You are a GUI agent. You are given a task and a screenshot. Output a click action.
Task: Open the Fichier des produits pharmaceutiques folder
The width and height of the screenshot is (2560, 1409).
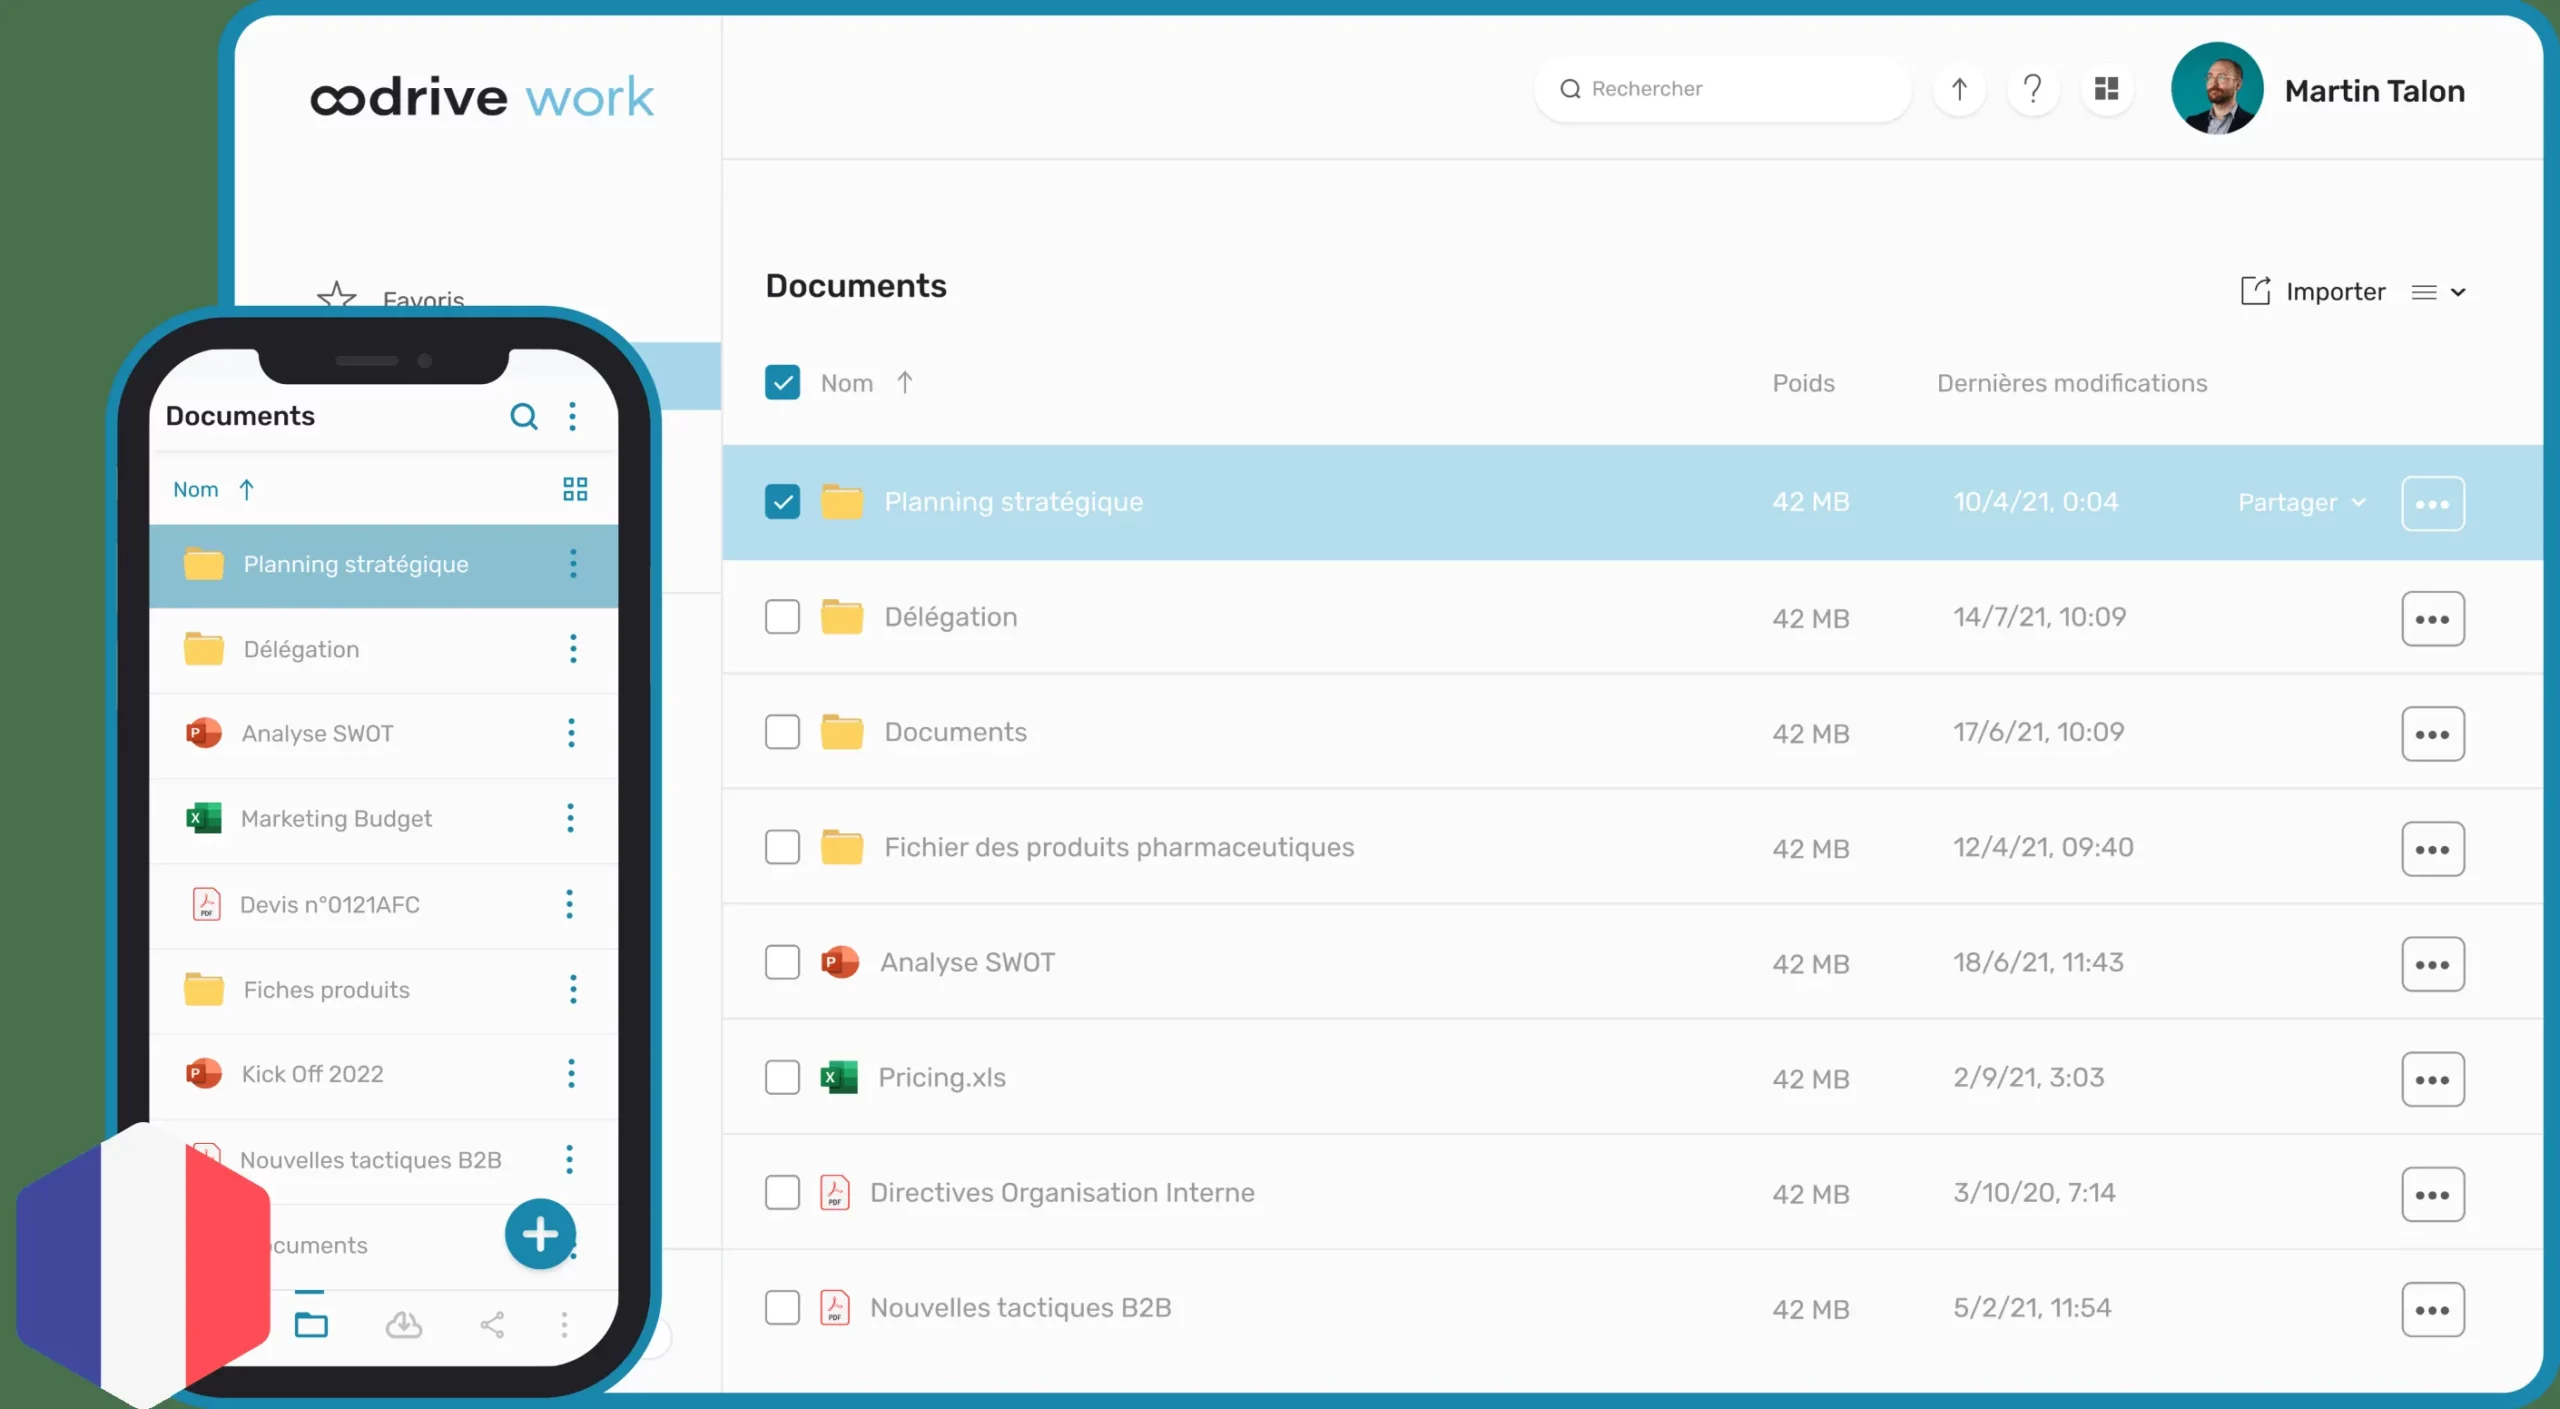tap(1118, 848)
